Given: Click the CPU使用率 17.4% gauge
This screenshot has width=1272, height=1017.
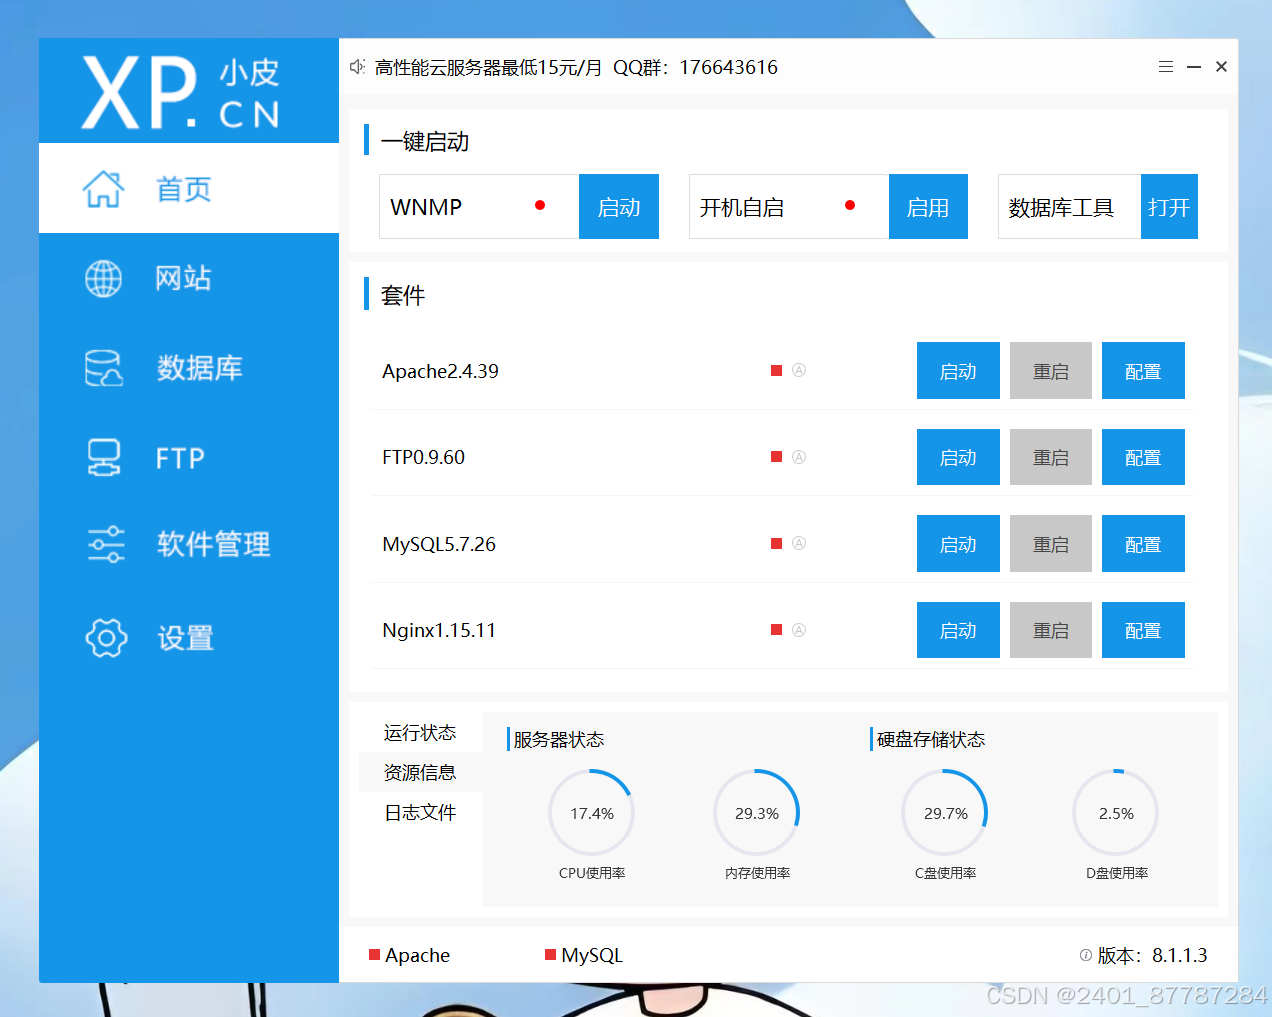Looking at the screenshot, I should 592,813.
